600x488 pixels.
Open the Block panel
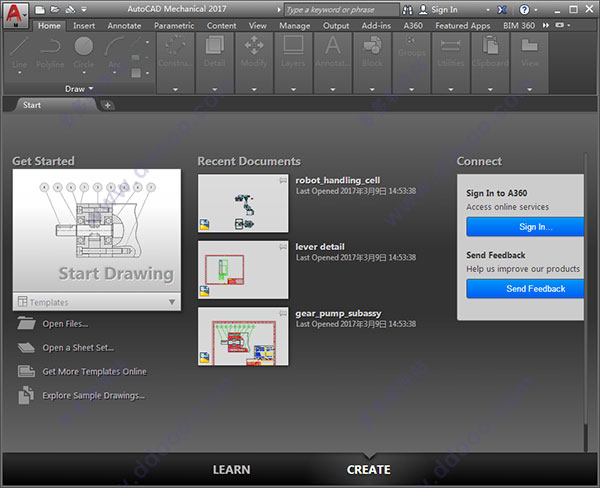(x=372, y=61)
